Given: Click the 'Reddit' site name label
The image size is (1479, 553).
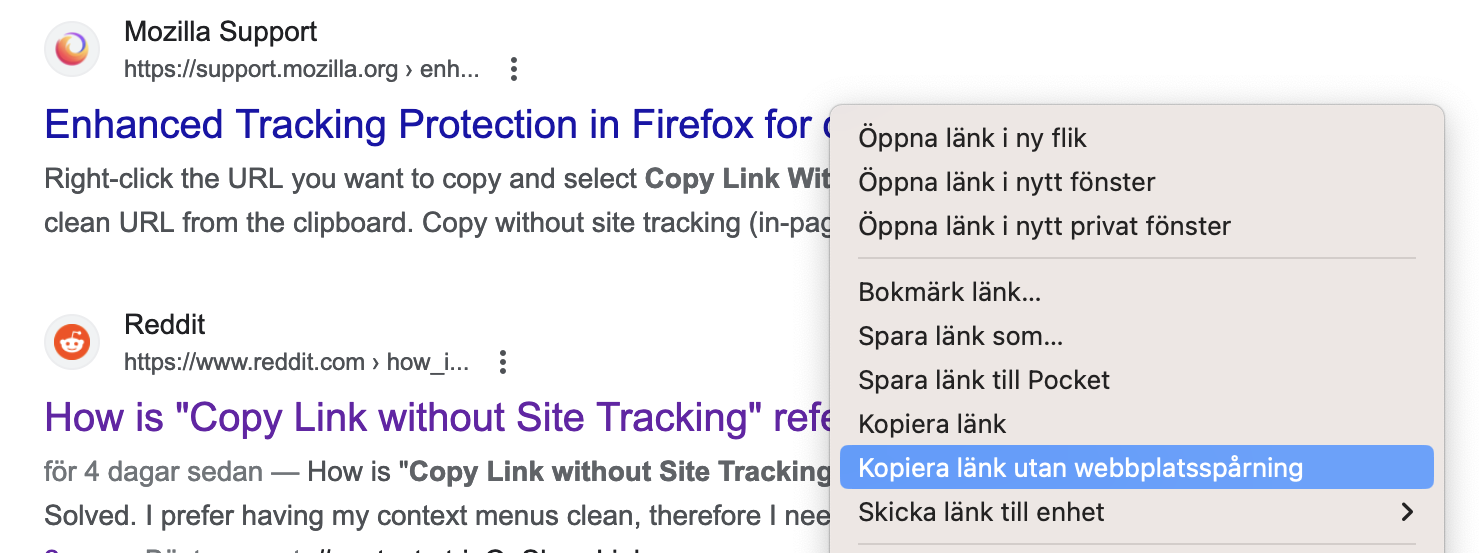Looking at the screenshot, I should point(164,325).
